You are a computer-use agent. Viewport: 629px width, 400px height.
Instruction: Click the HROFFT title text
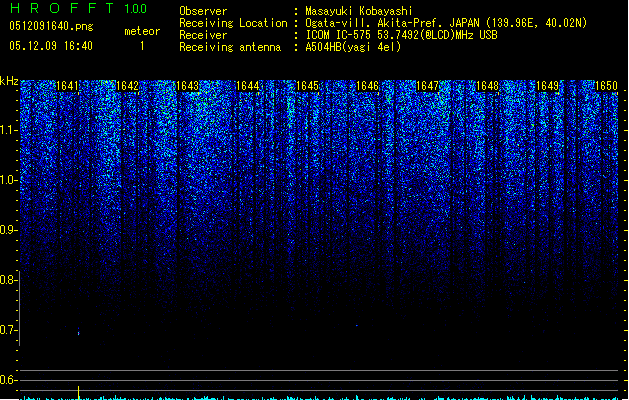tap(62, 8)
